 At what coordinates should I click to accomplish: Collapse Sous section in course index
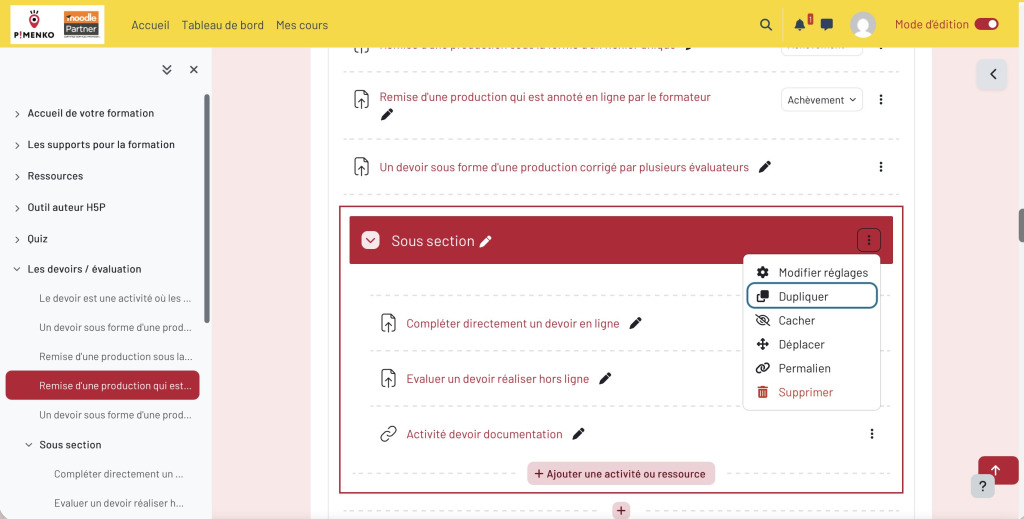coord(29,445)
